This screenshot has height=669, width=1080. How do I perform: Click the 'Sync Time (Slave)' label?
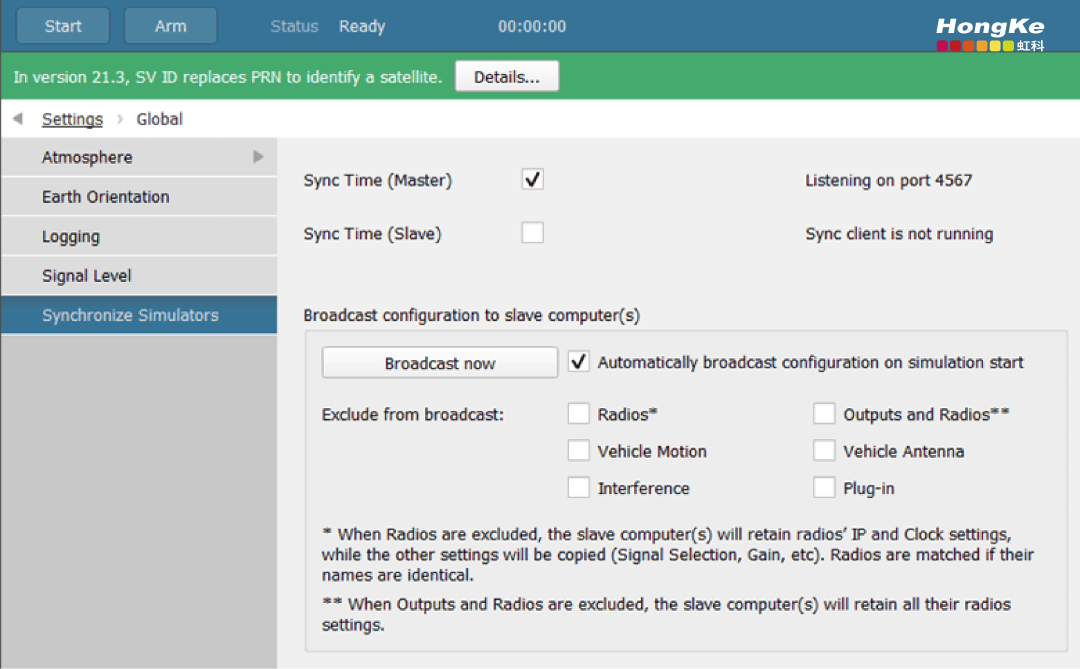point(372,234)
